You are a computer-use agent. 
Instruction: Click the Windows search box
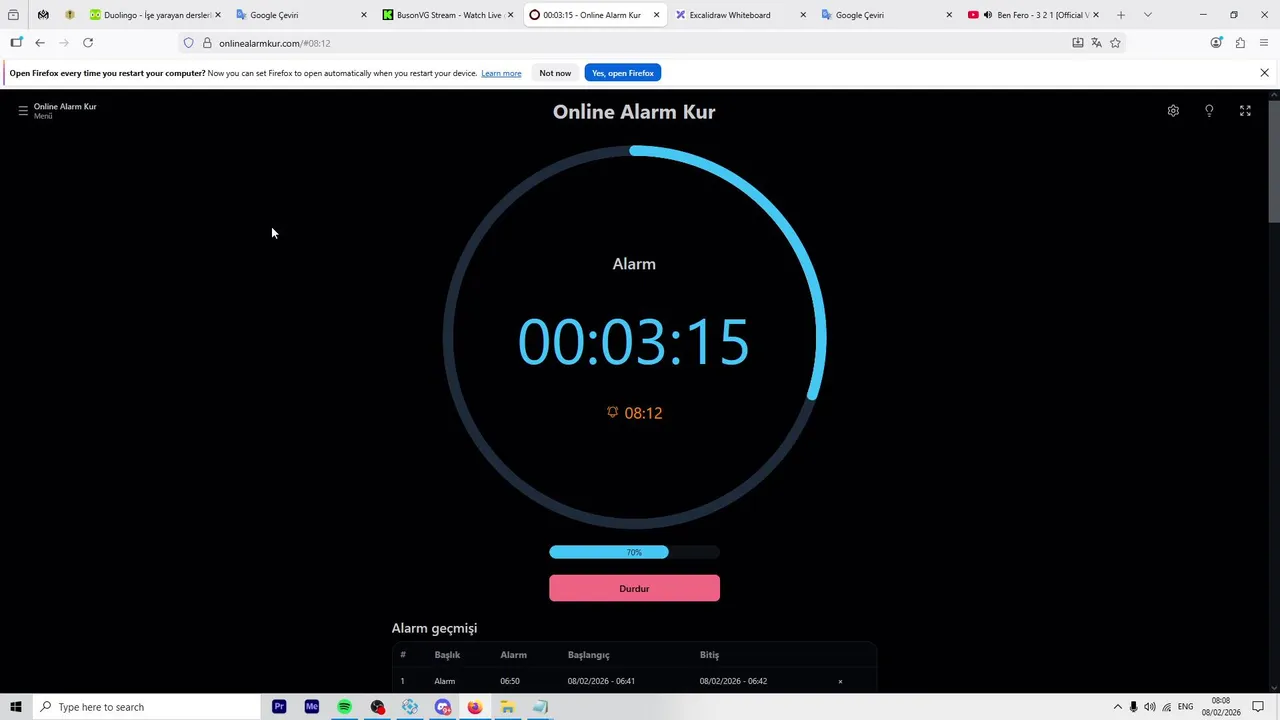[146, 707]
